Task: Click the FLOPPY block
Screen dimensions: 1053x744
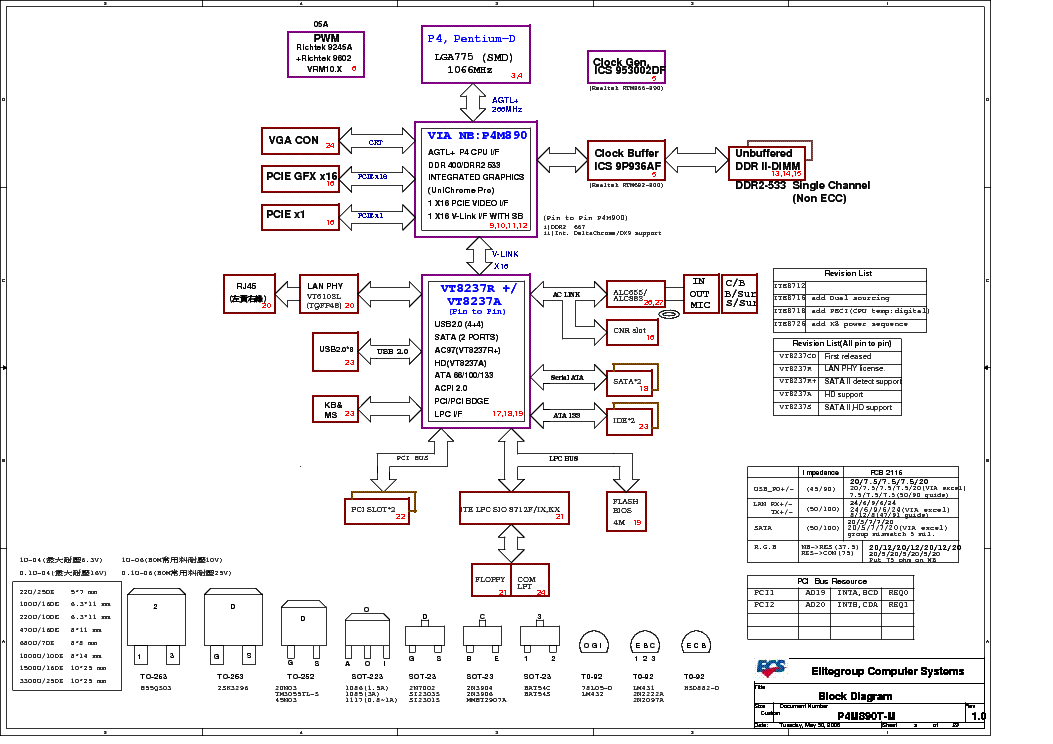Action: point(492,580)
